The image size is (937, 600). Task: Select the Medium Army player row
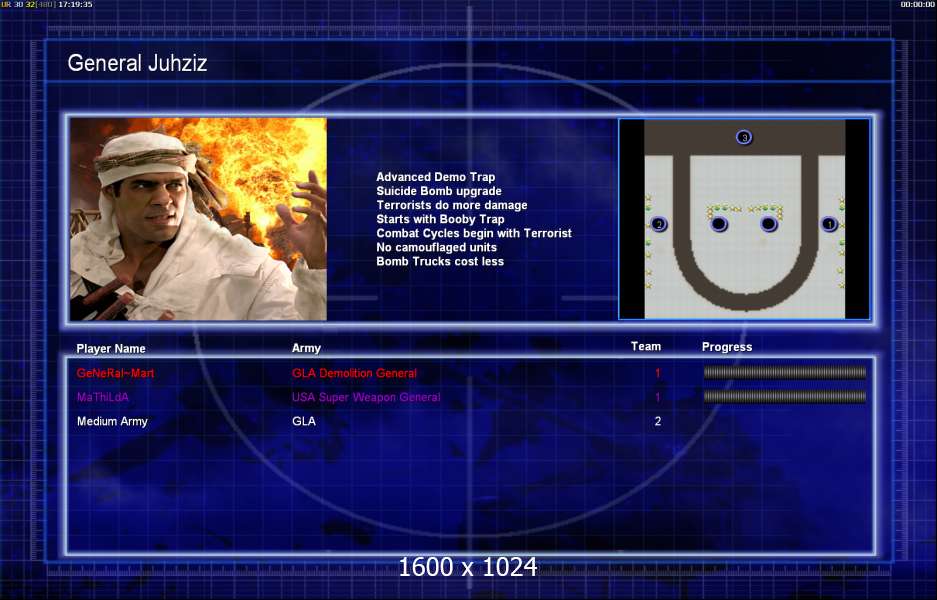click(112, 421)
